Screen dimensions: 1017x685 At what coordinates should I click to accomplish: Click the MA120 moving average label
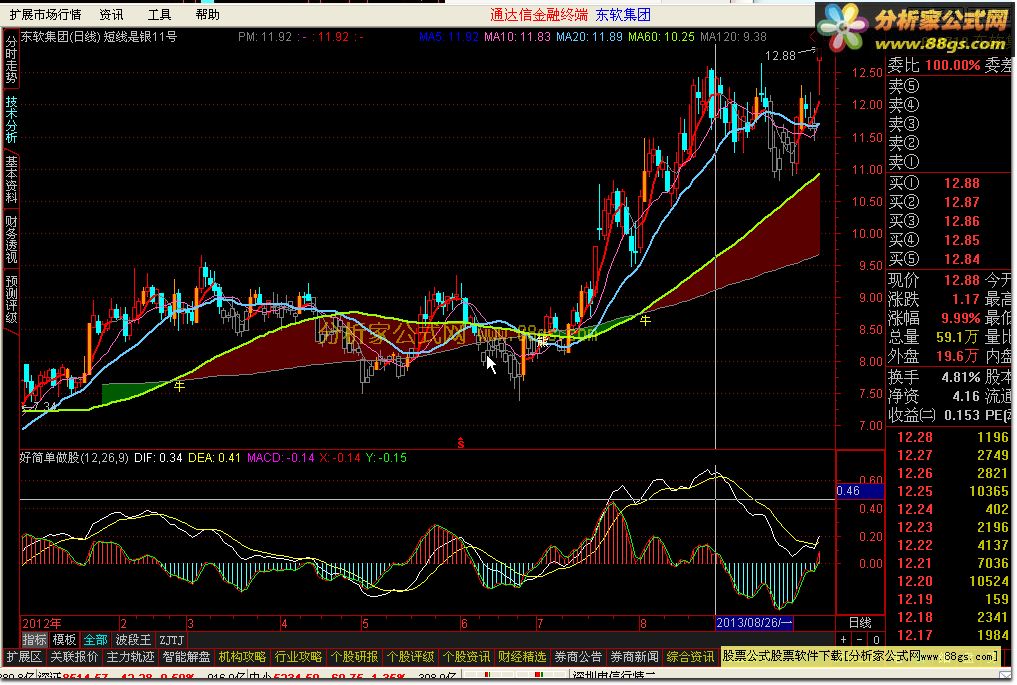[733, 37]
